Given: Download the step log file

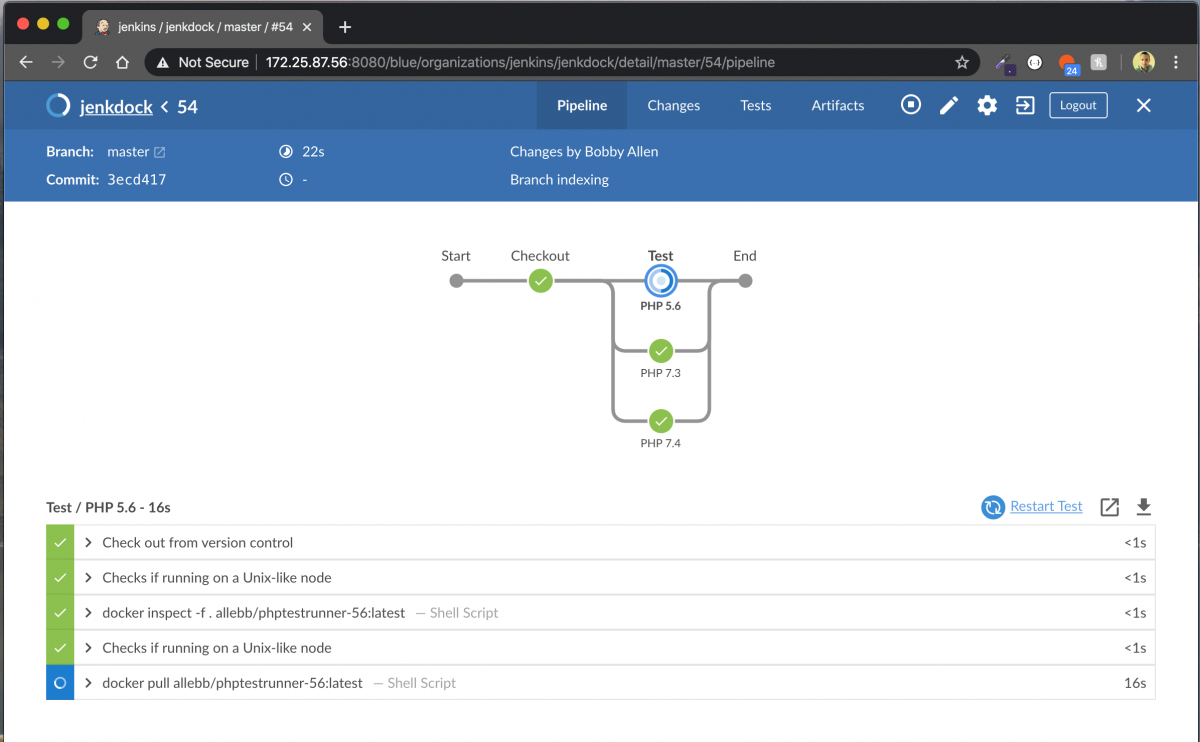Looking at the screenshot, I should click(x=1144, y=507).
